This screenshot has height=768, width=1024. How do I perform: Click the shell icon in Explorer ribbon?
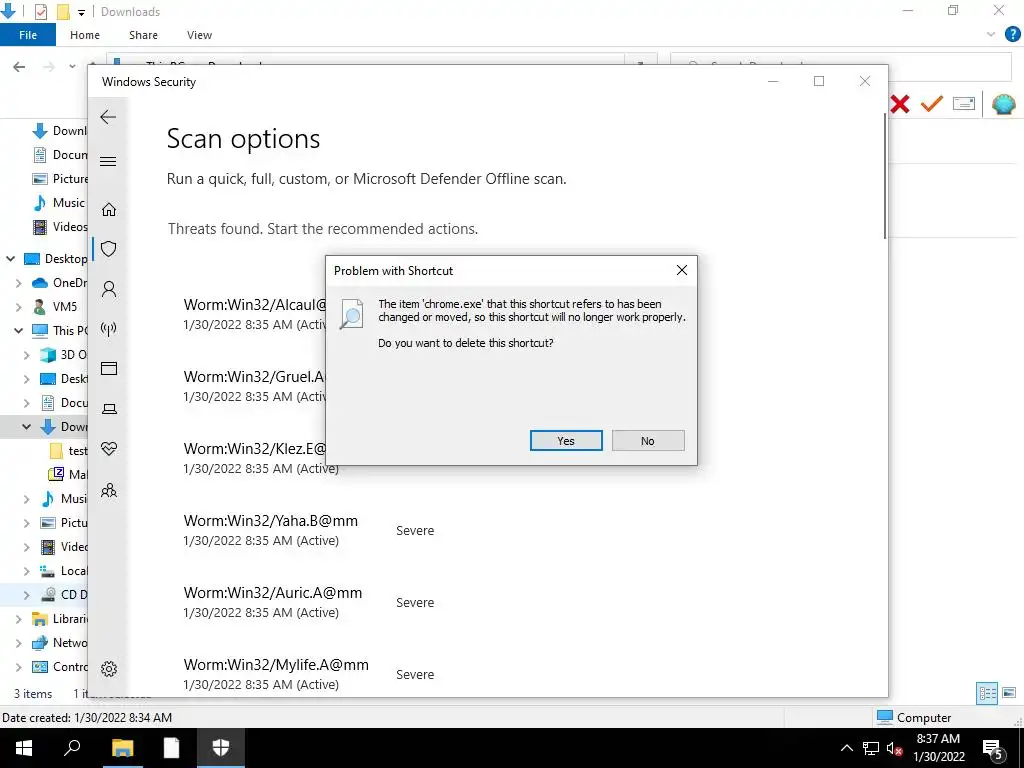[x=1004, y=104]
